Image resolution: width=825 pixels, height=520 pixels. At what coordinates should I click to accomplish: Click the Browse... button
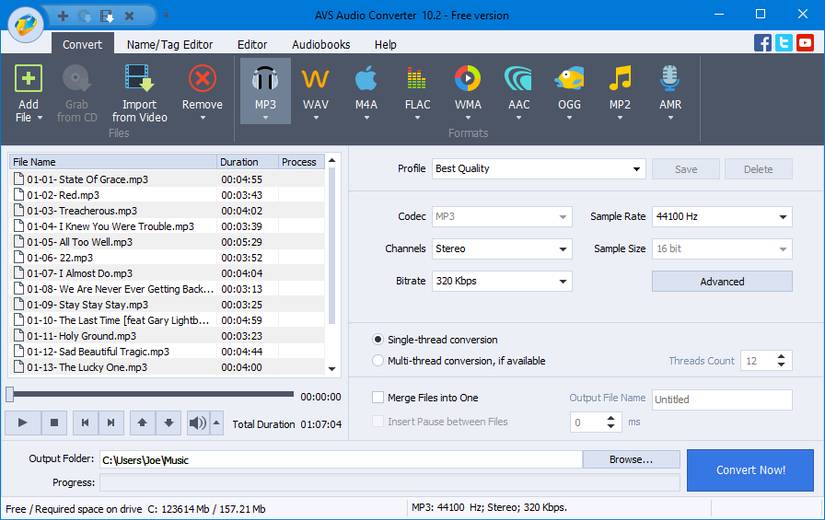click(631, 459)
